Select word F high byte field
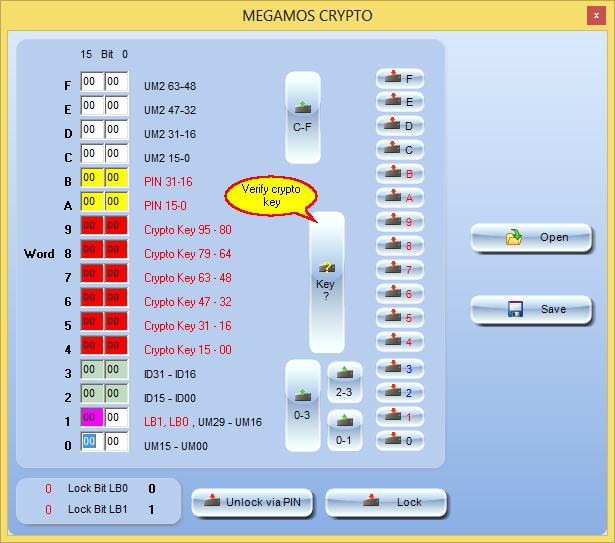Screen dimensions: 615x543 coord(92,81)
